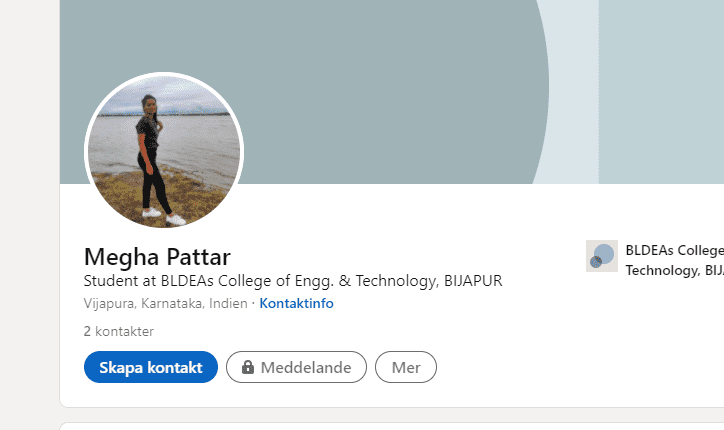Click the Skapa kontakt button
The width and height of the screenshot is (724, 430).
[151, 367]
